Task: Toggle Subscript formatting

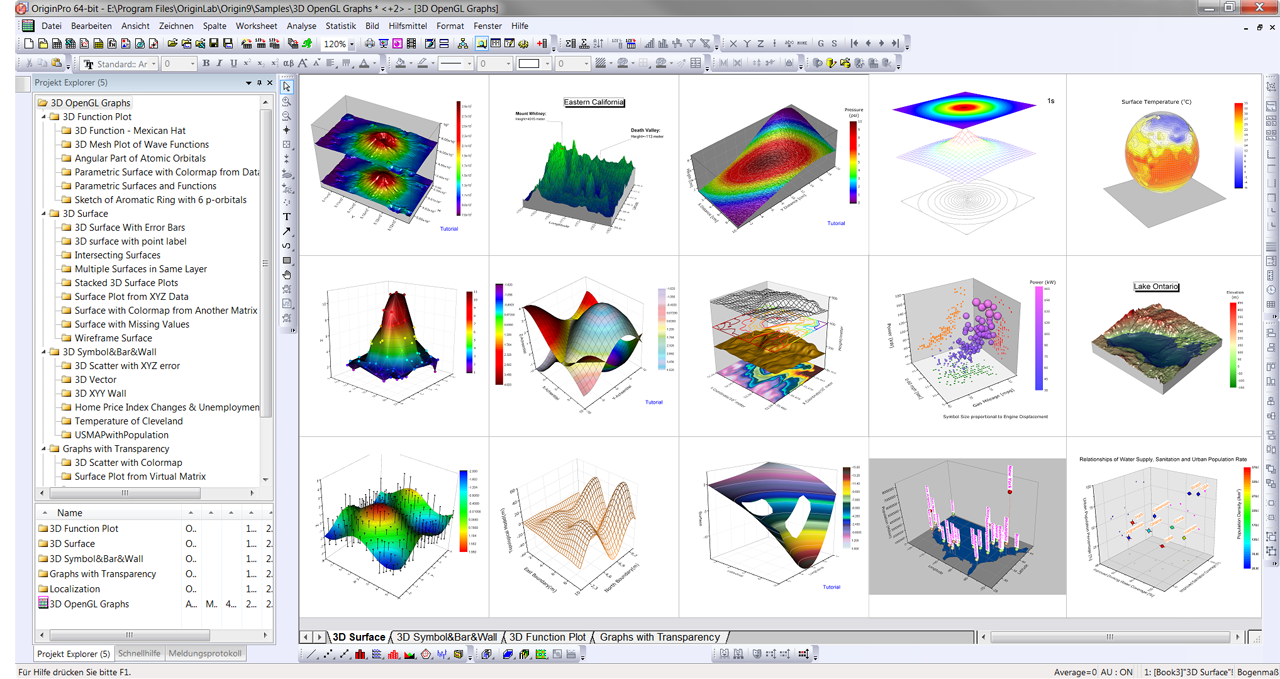Action: pos(260,63)
